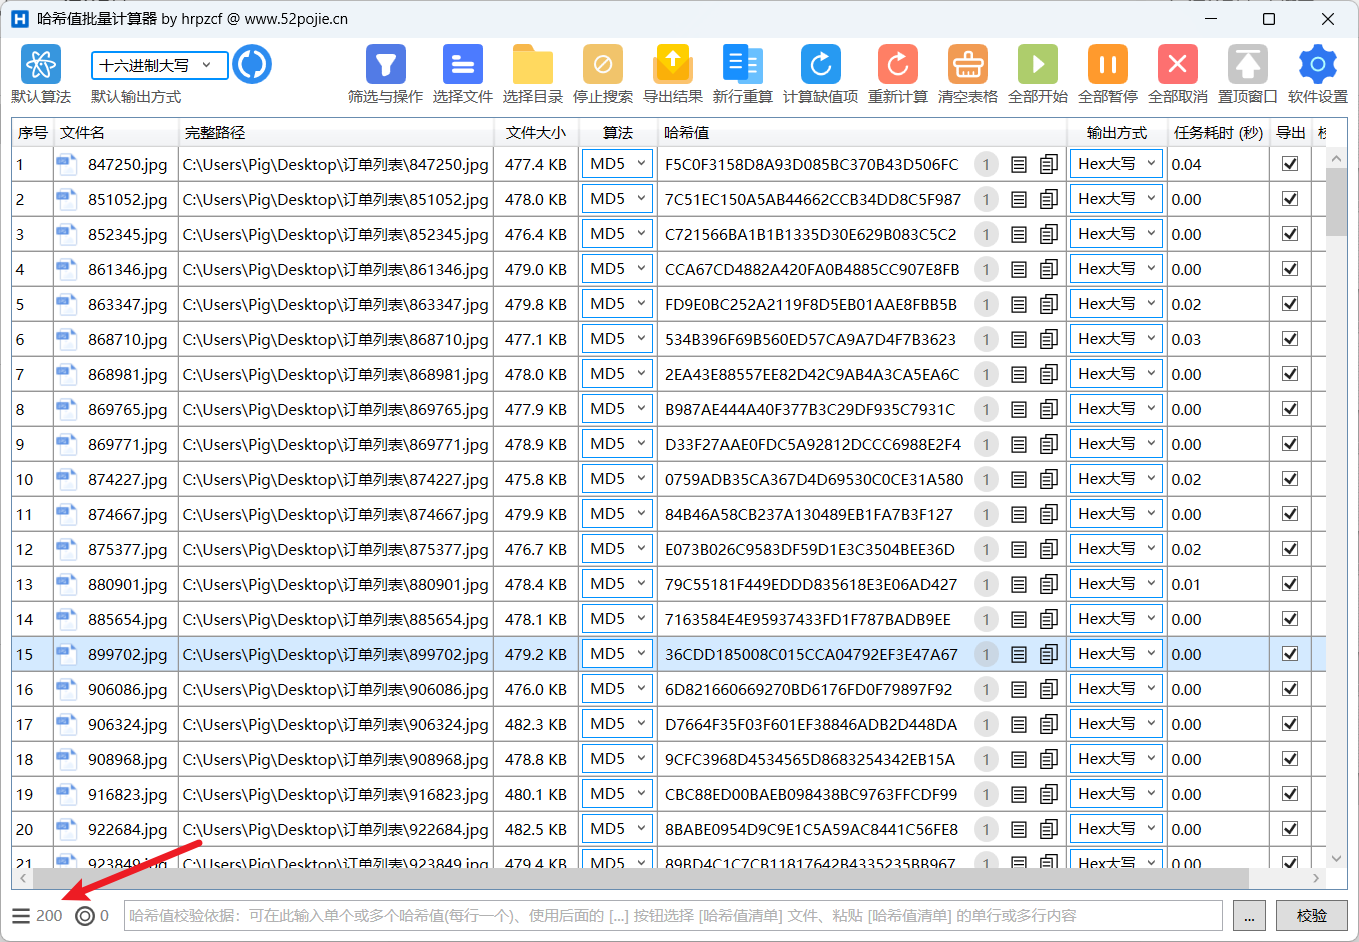Click the 校验 verify button

[1311, 915]
